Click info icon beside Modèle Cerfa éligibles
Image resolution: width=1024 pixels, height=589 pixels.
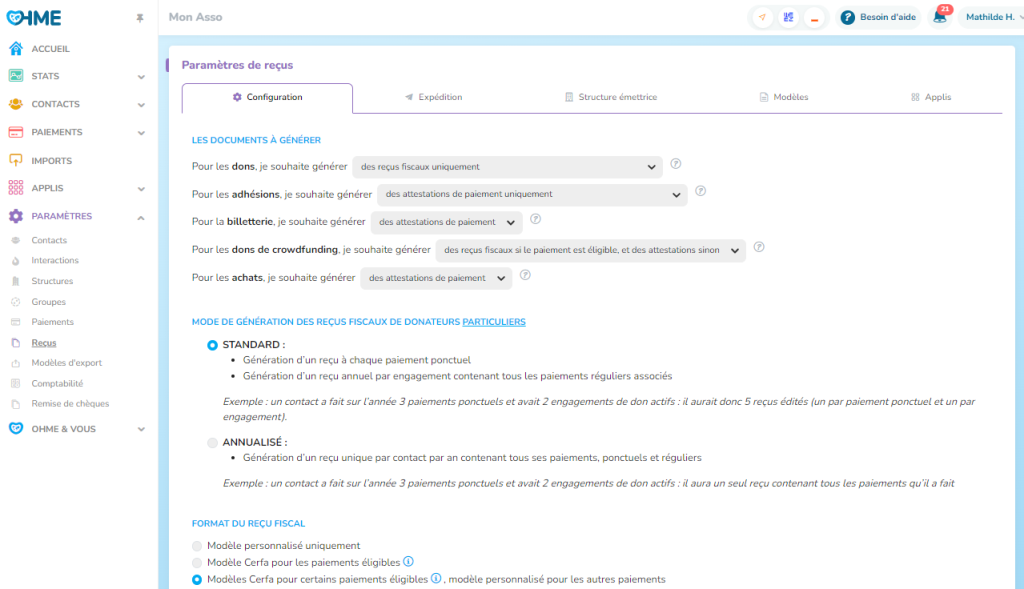click(x=408, y=562)
